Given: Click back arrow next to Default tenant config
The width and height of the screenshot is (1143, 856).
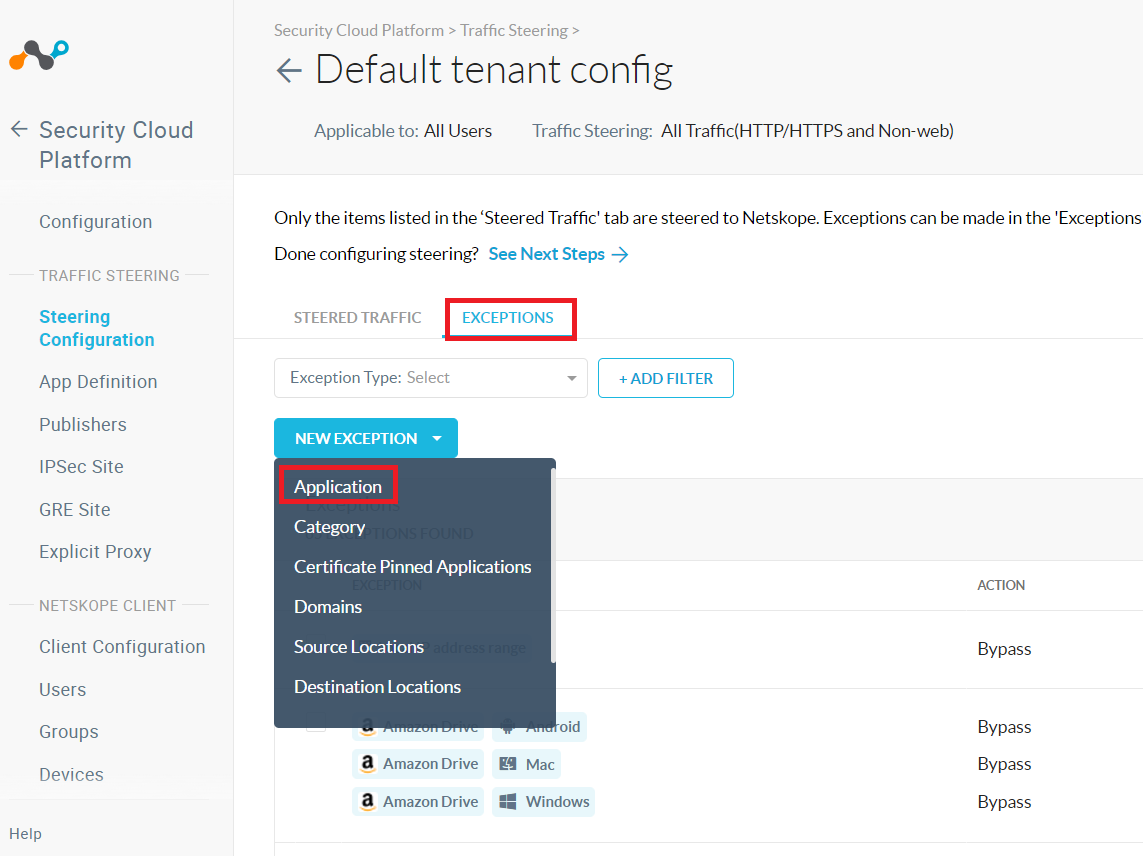Looking at the screenshot, I should (289, 71).
